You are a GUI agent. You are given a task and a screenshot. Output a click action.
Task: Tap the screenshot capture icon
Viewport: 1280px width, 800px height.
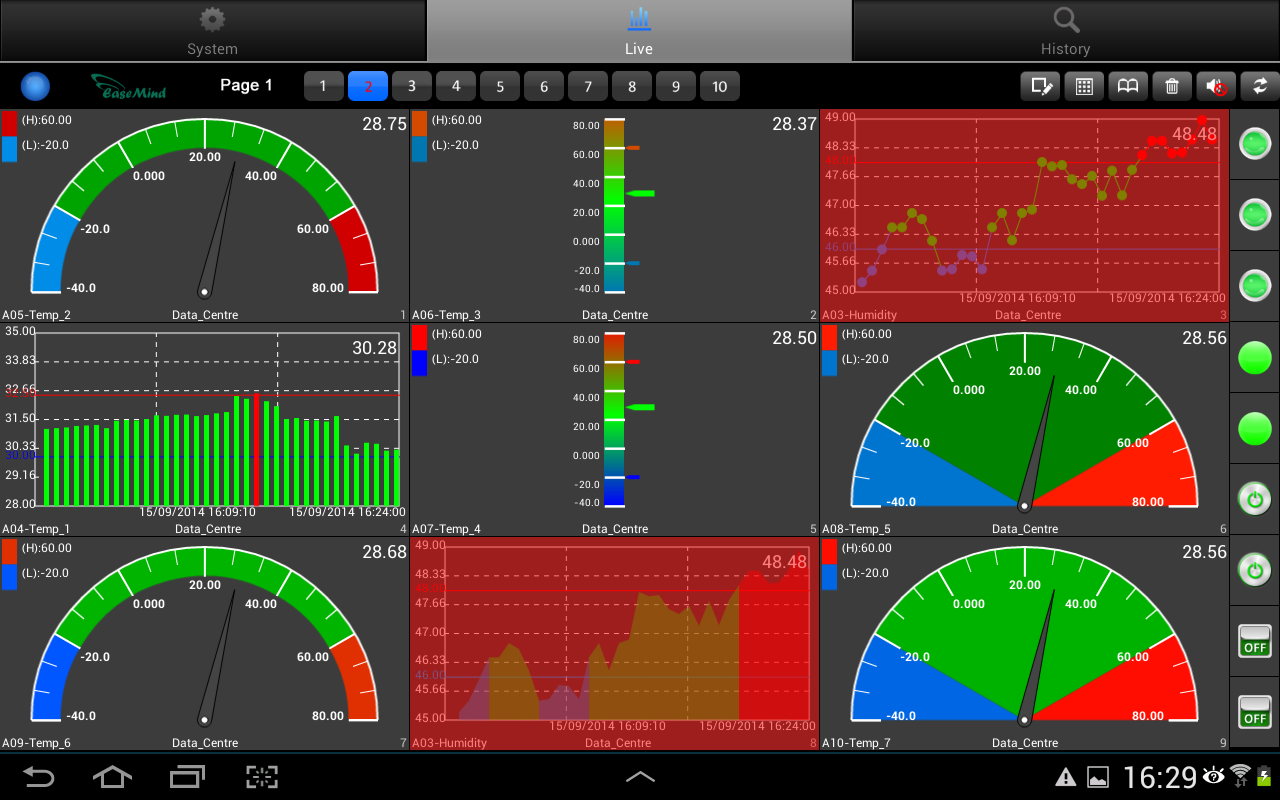point(262,776)
